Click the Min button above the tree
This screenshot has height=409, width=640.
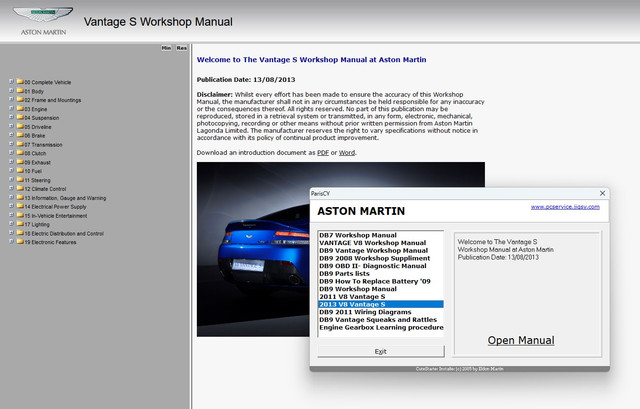166,48
